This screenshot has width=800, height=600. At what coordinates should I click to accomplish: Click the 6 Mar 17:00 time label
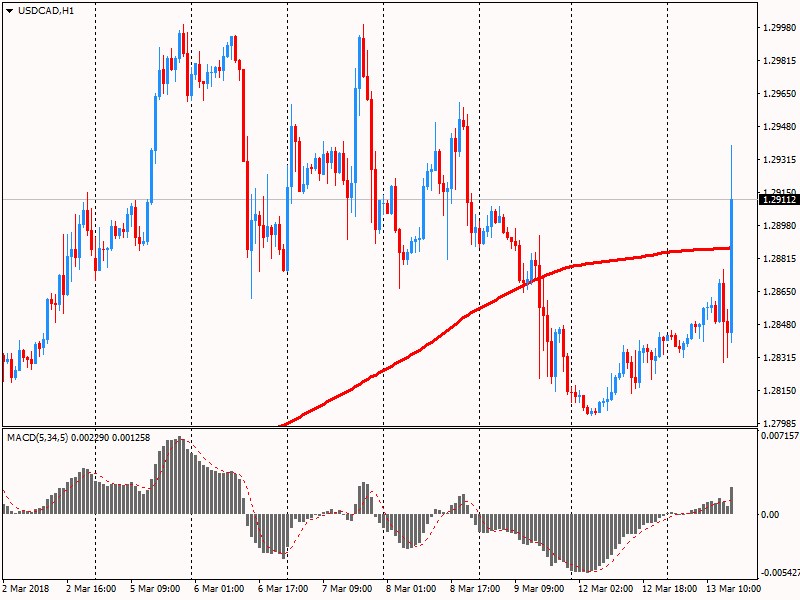(283, 589)
